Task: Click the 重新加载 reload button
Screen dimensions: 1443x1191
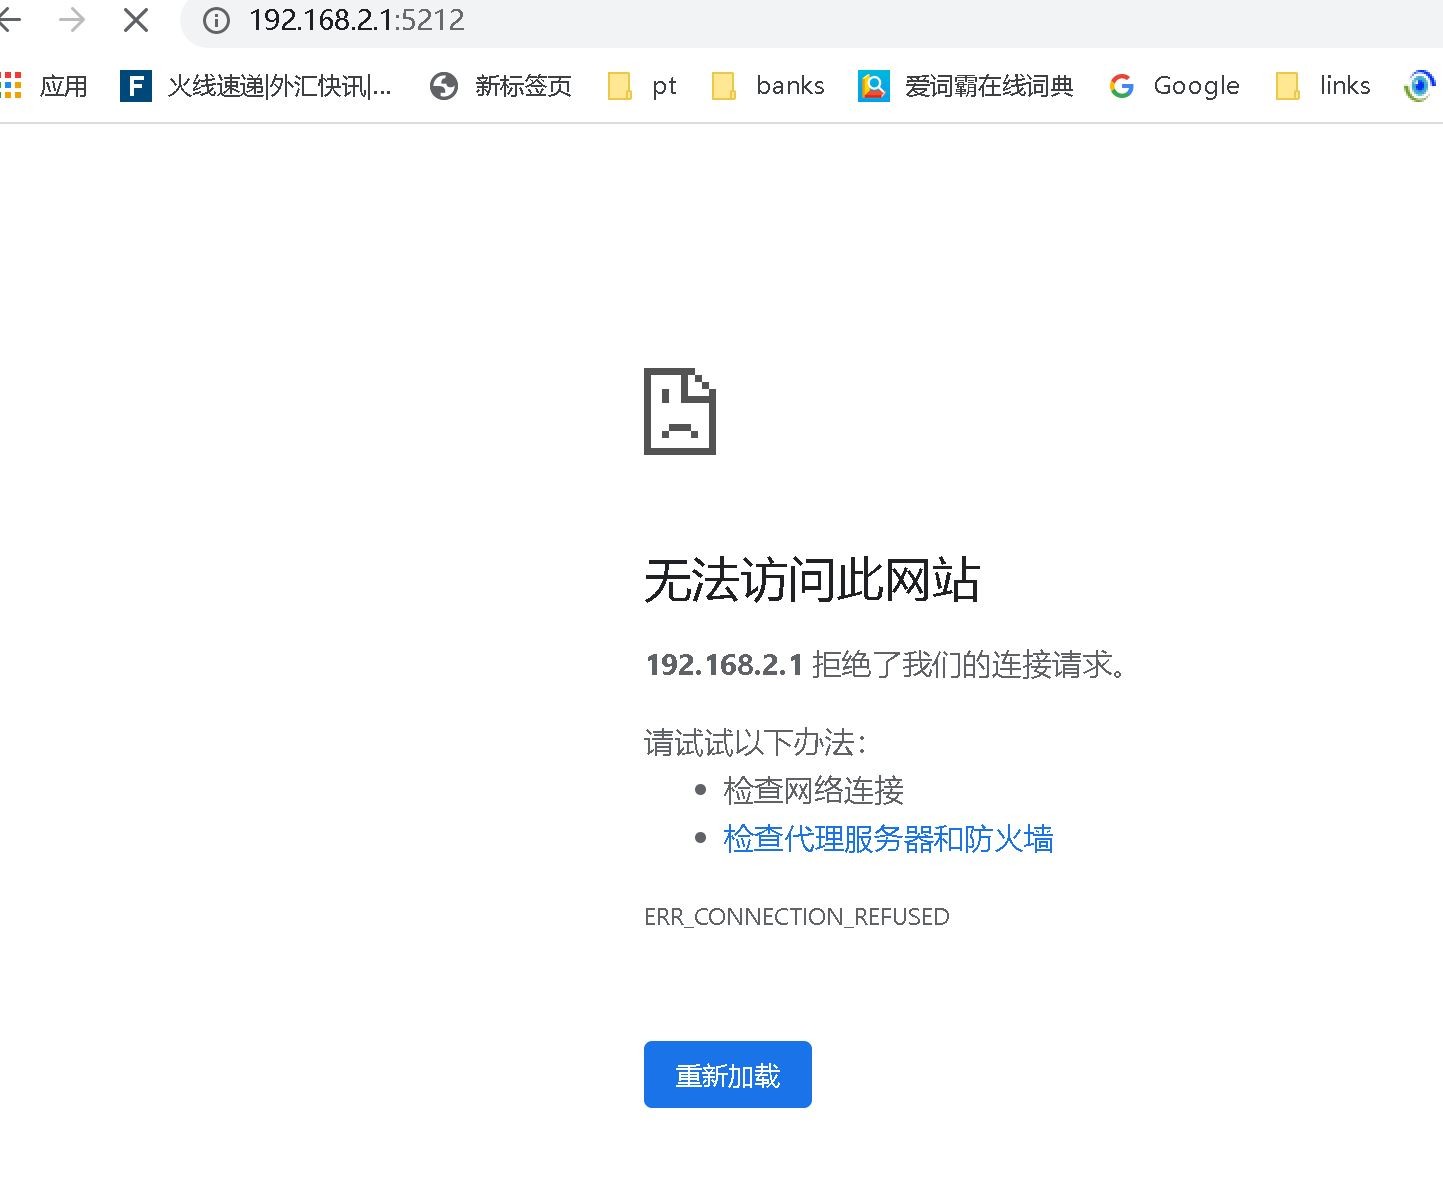Action: click(728, 1075)
